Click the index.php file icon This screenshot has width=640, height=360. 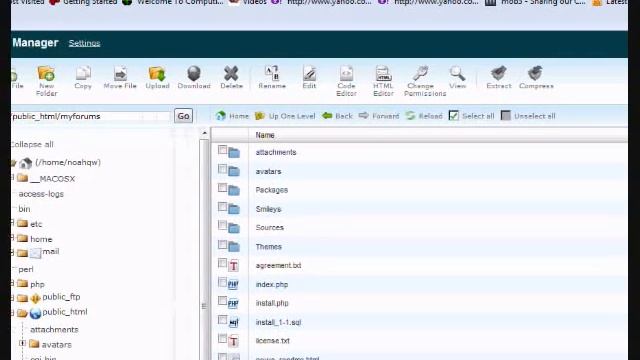tap(233, 284)
